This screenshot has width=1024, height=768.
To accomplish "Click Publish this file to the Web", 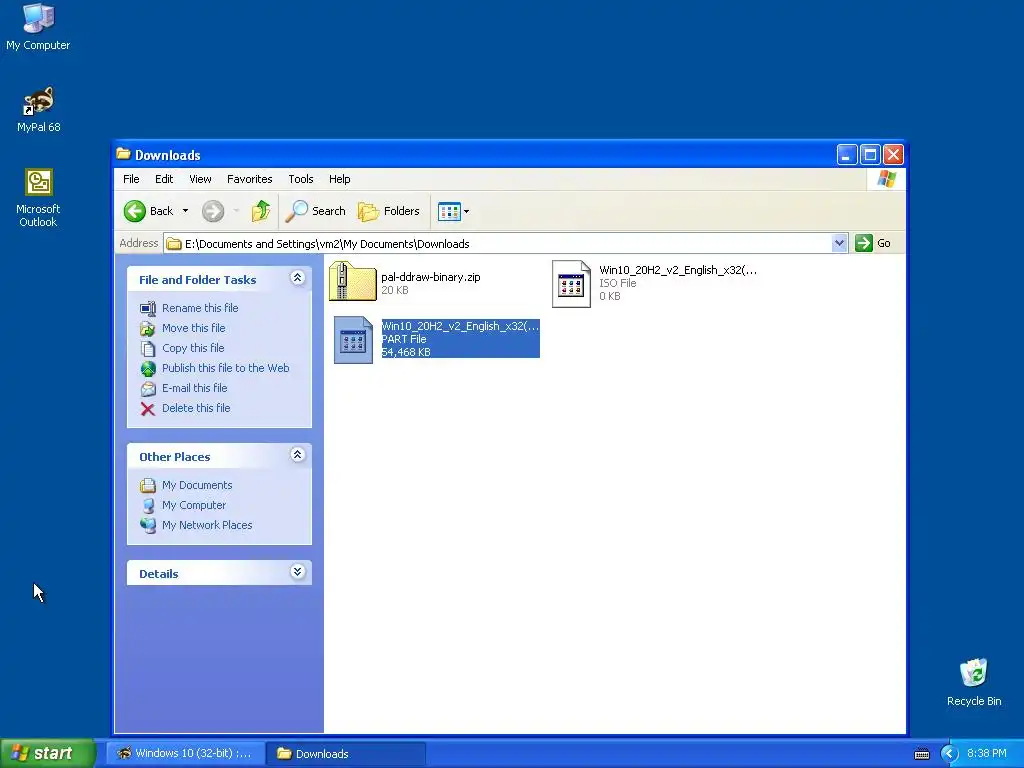I will (225, 368).
